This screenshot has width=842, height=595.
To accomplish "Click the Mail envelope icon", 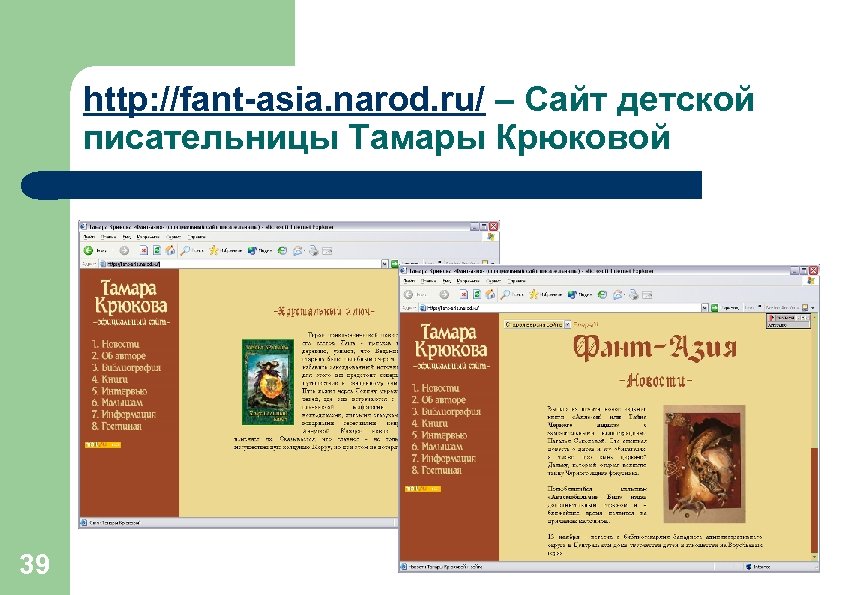I will [618, 293].
